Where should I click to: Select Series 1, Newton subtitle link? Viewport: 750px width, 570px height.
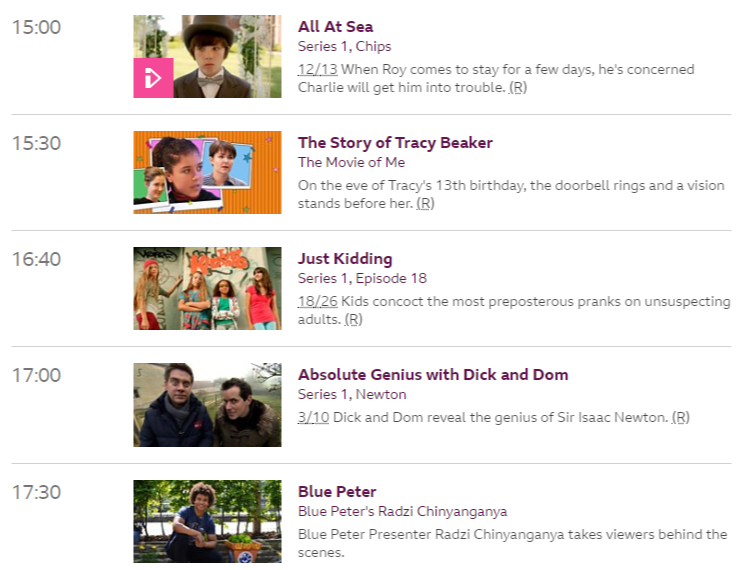[352, 395]
